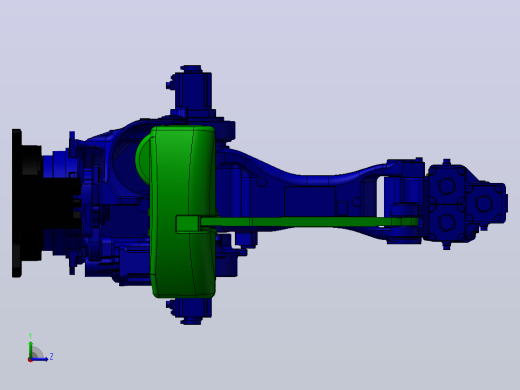Select the black mounting flange plate
Image resolution: width=520 pixels, height=390 pixels.
coord(17,203)
